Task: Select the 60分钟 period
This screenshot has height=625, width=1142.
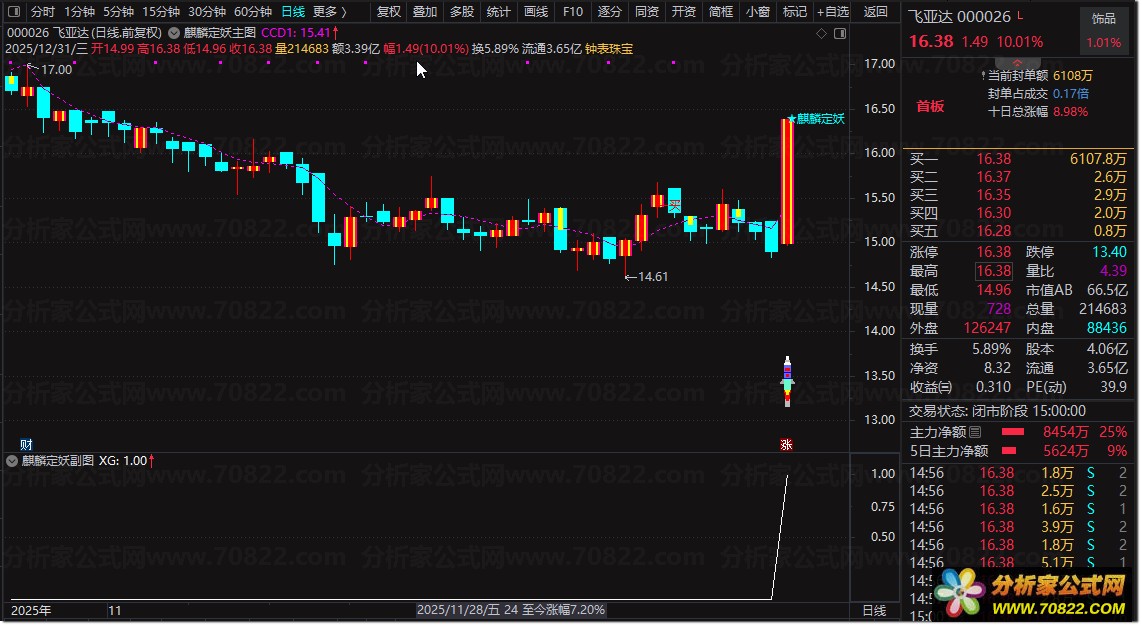Action: point(253,12)
